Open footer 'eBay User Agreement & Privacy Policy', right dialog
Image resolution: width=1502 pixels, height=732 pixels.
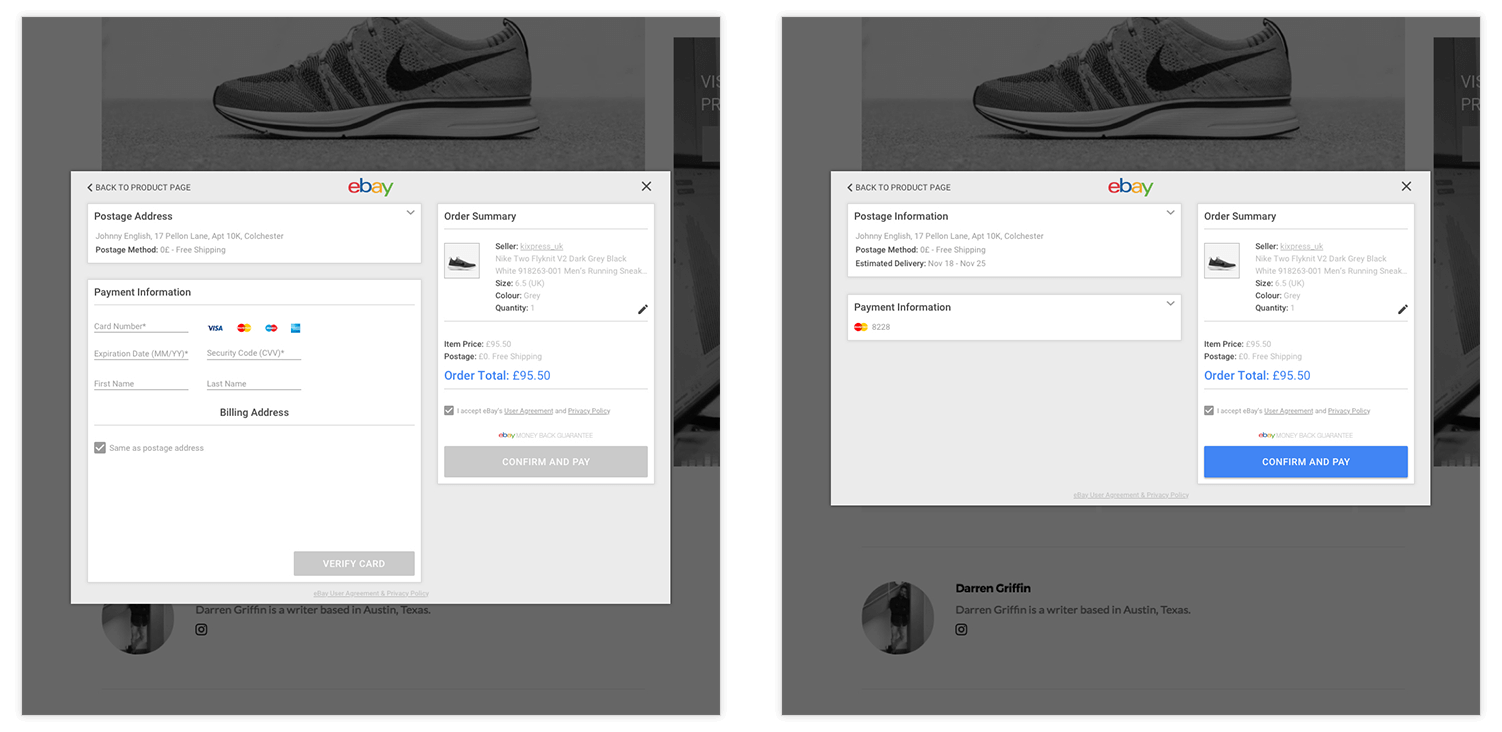click(x=1131, y=495)
